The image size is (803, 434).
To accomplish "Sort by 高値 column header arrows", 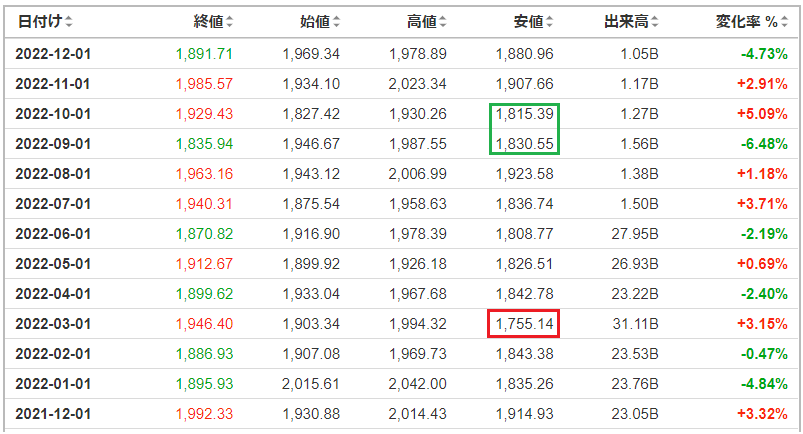I will click(x=443, y=22).
